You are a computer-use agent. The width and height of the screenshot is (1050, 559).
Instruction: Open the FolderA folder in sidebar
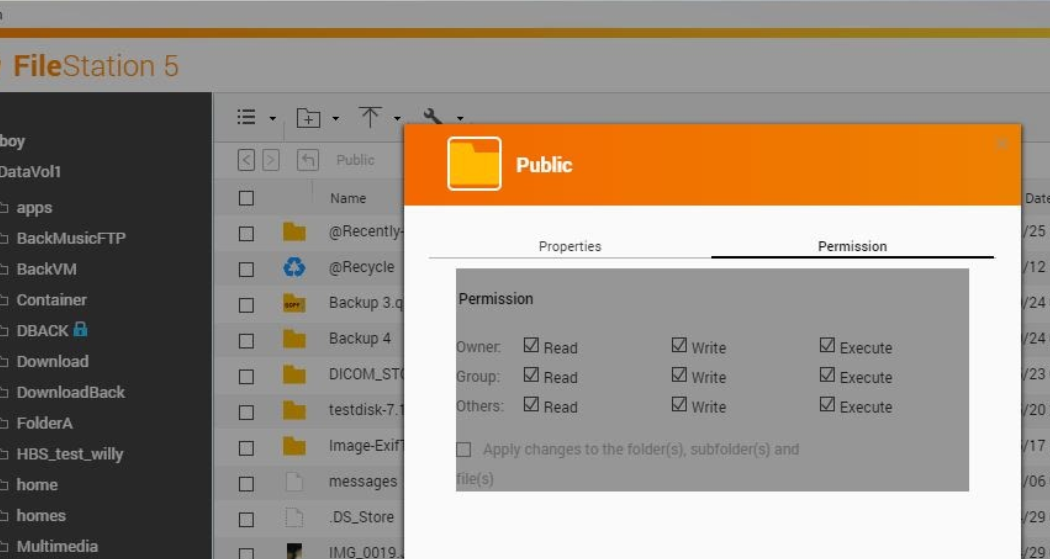[x=44, y=423]
